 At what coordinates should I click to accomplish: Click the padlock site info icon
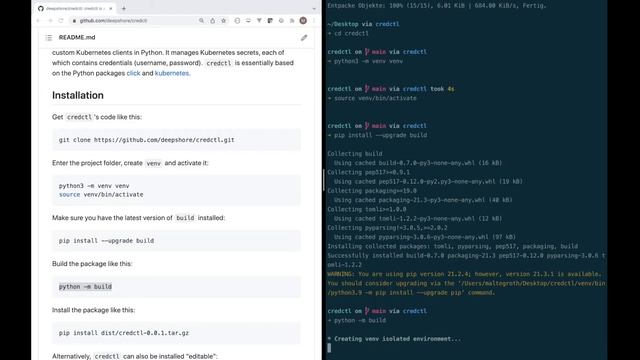tap(74, 20)
